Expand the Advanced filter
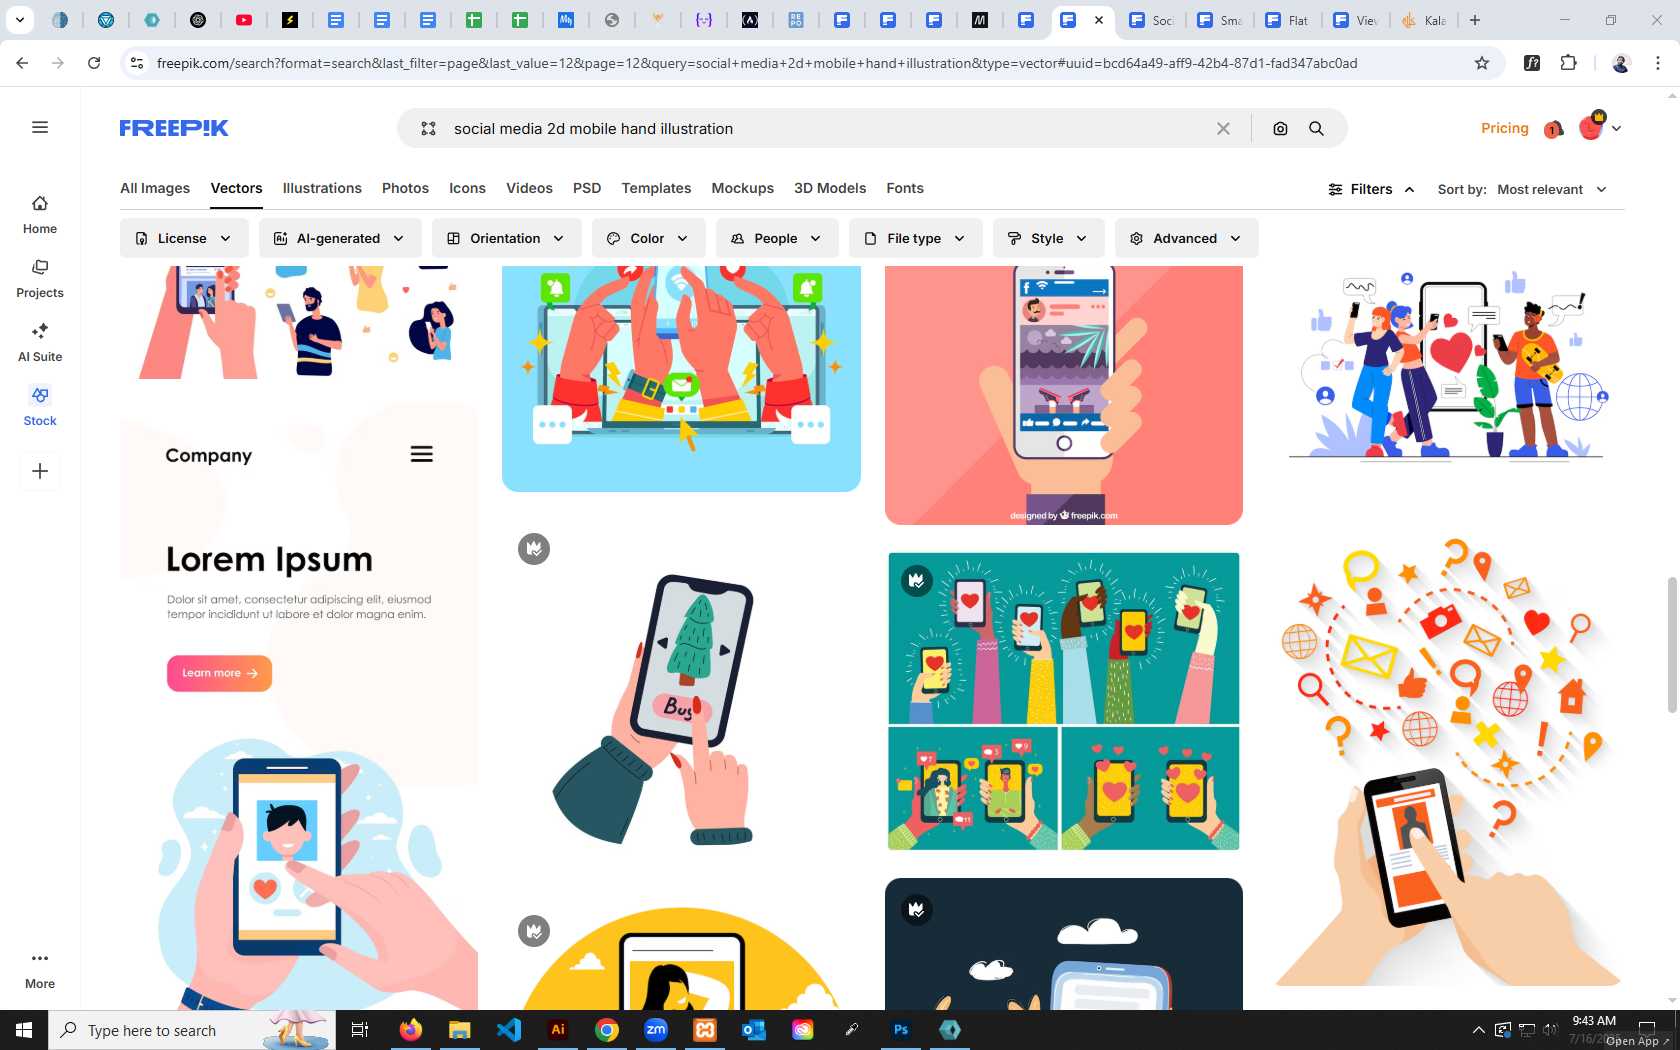 pos(1186,238)
